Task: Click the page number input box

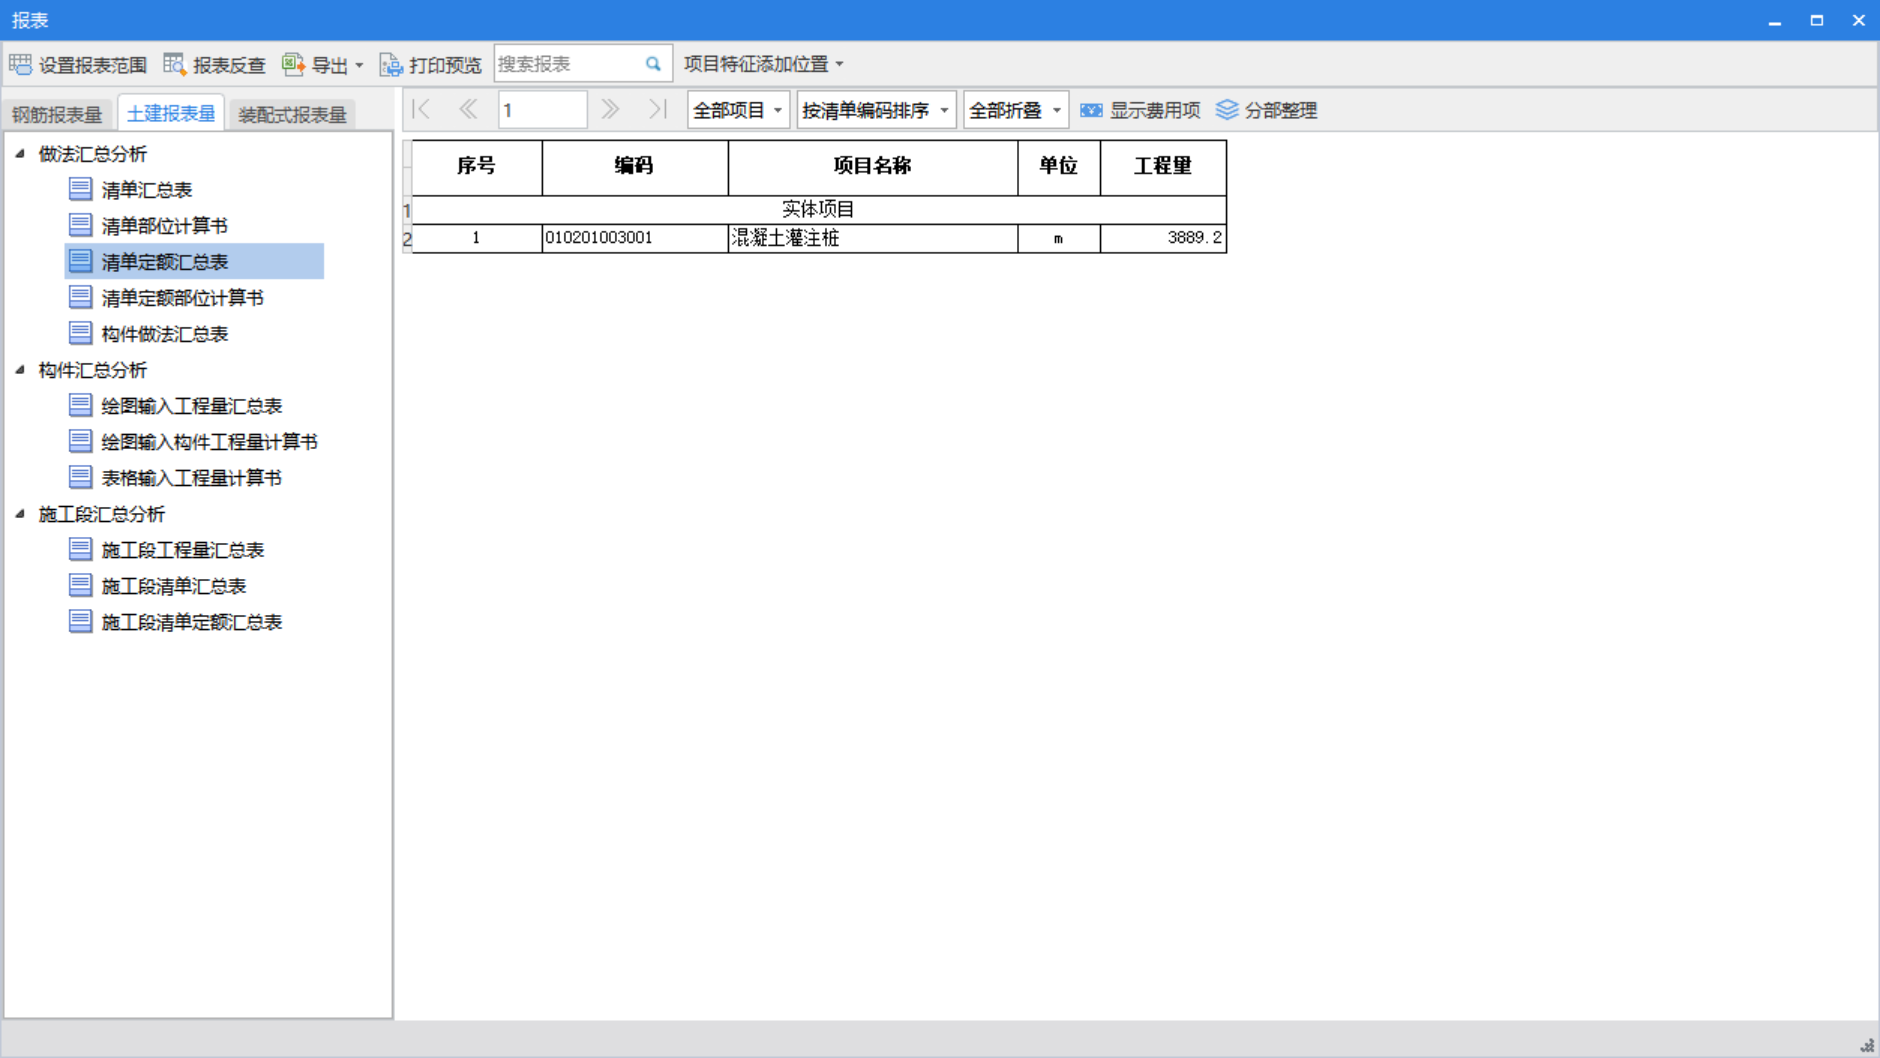Action: point(542,110)
